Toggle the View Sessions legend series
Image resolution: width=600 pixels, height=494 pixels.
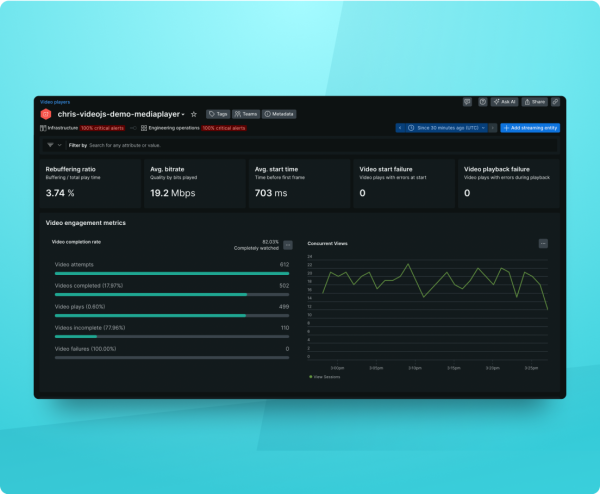[326, 377]
